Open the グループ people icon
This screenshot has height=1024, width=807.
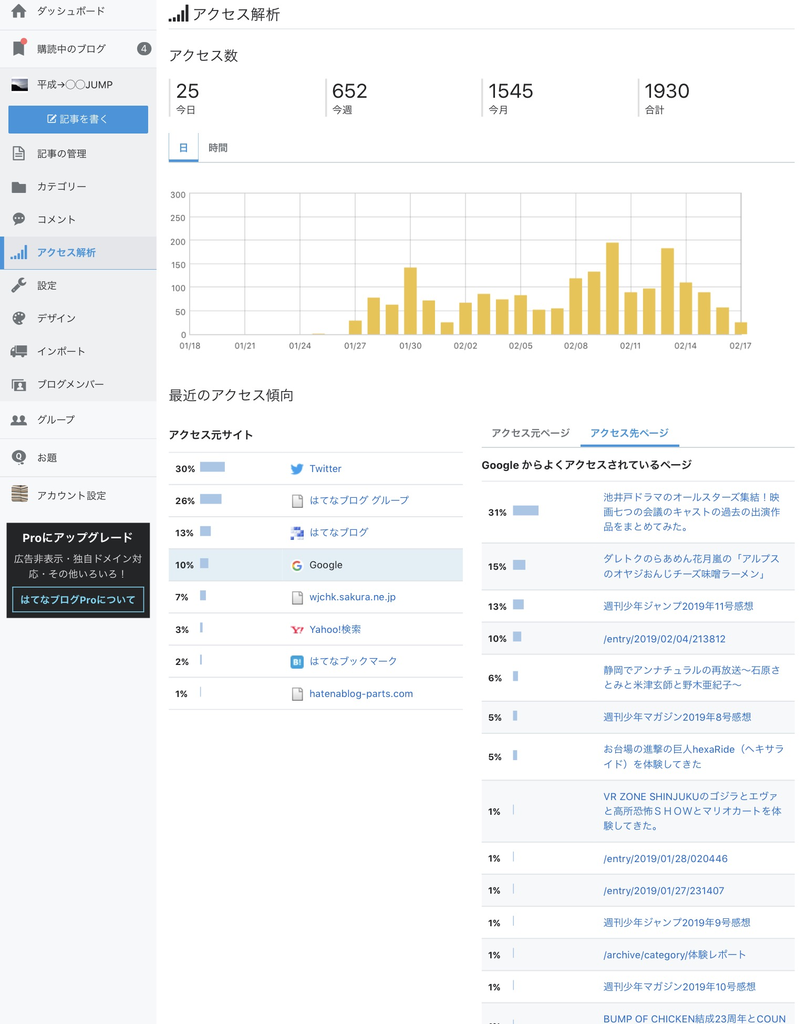click(x=19, y=420)
